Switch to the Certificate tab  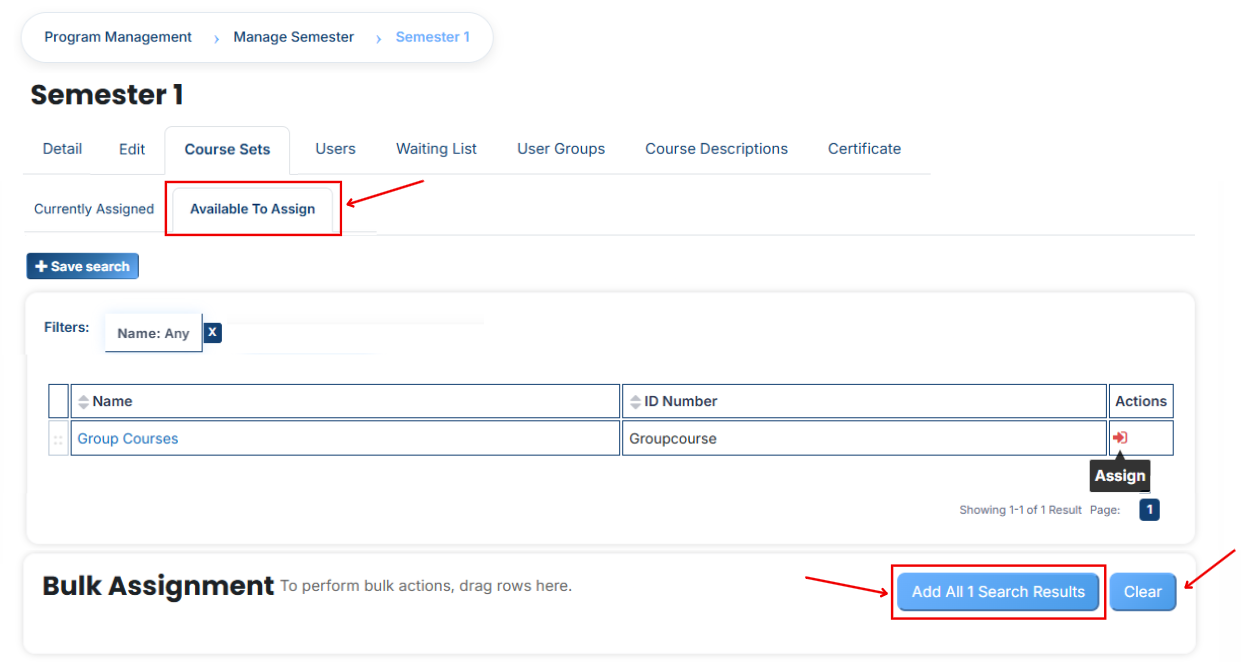click(x=864, y=149)
